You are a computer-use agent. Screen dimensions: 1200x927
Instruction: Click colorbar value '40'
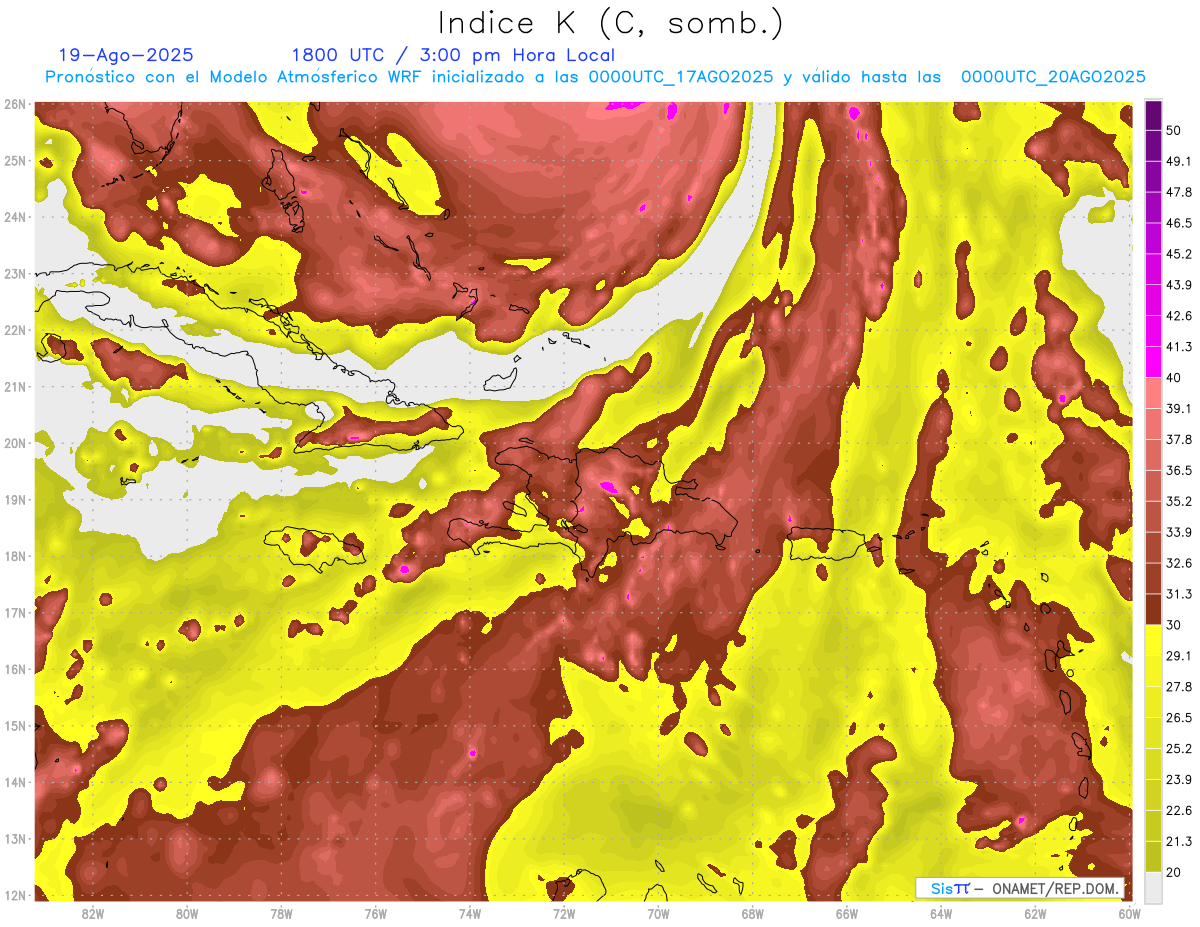(x=1175, y=377)
